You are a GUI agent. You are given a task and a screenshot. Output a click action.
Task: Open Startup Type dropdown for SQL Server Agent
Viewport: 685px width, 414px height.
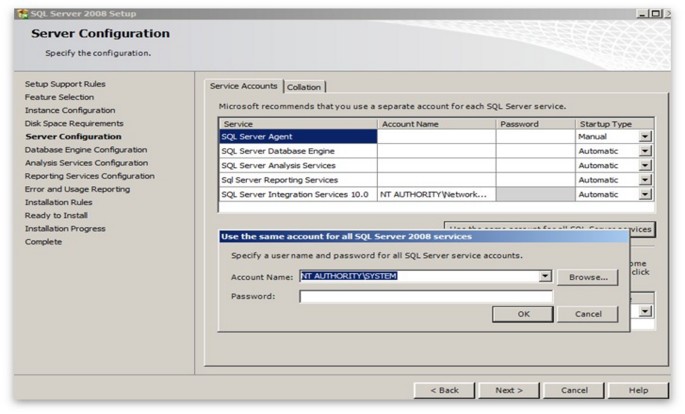[645, 137]
